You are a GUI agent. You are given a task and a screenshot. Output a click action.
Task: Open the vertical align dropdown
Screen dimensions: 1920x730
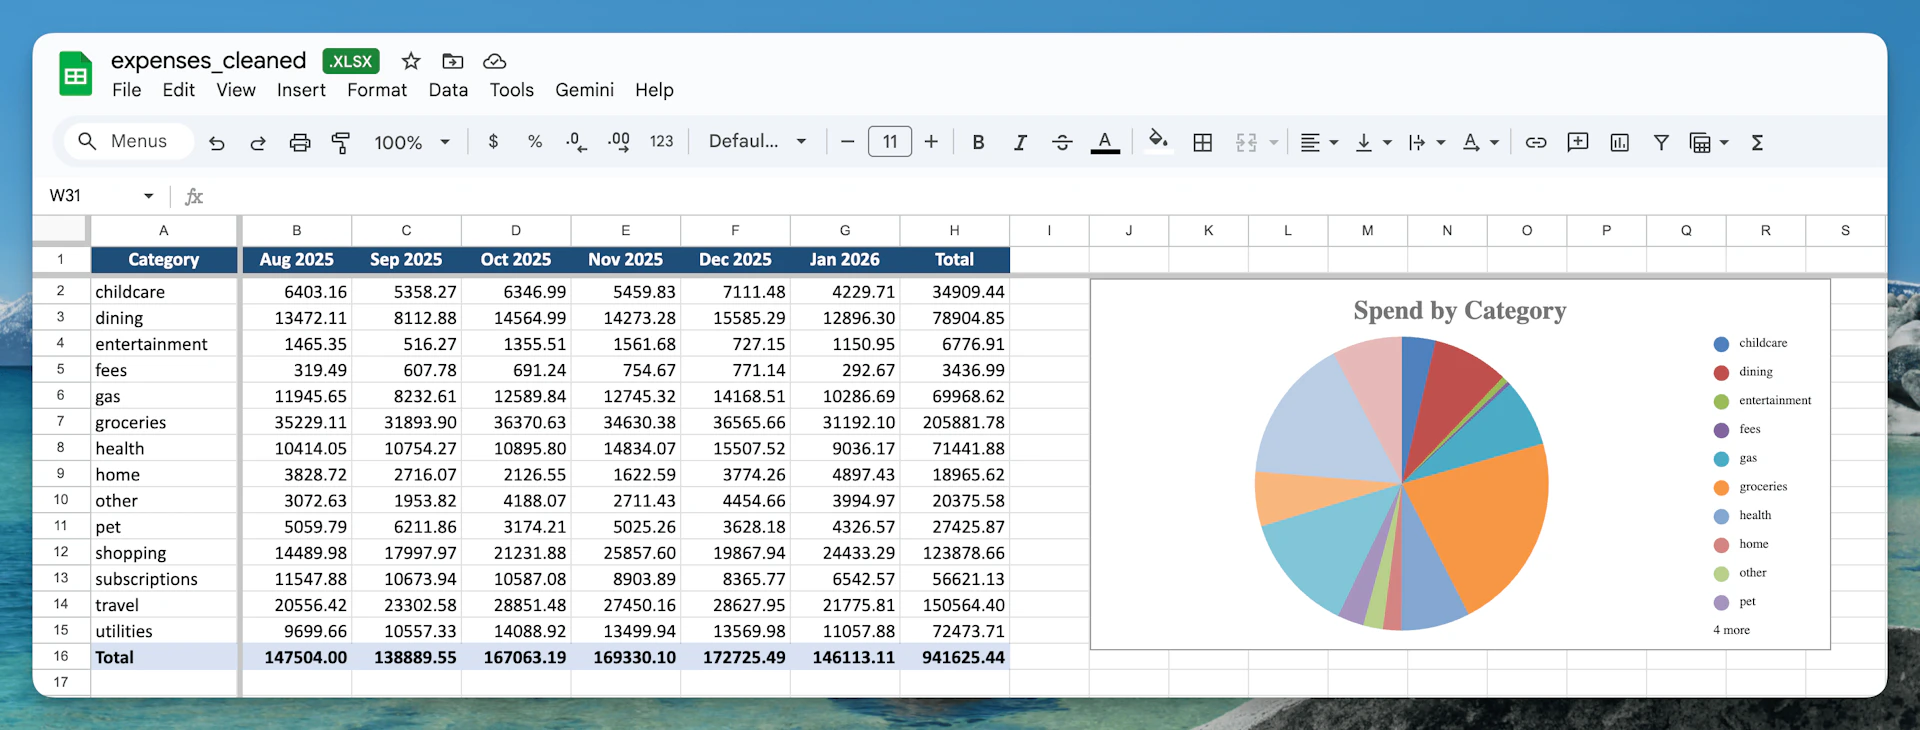(1373, 142)
